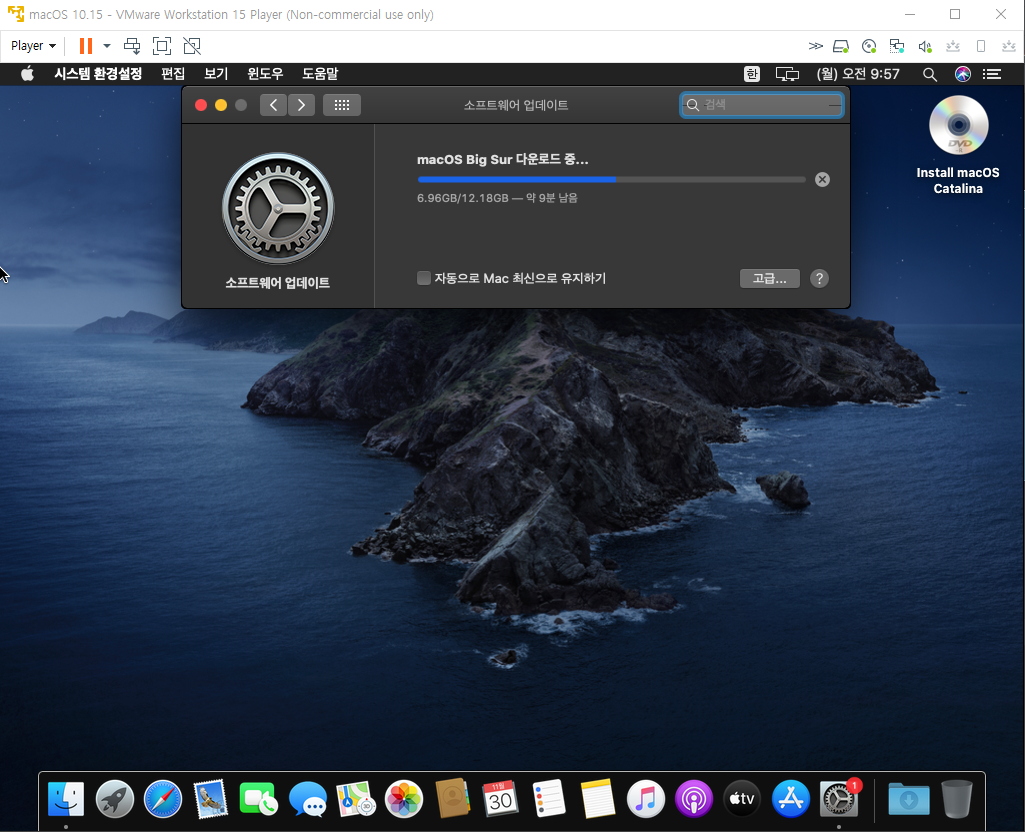Cancel the Big Sur download
The height and width of the screenshot is (832, 1025).
[x=822, y=179]
